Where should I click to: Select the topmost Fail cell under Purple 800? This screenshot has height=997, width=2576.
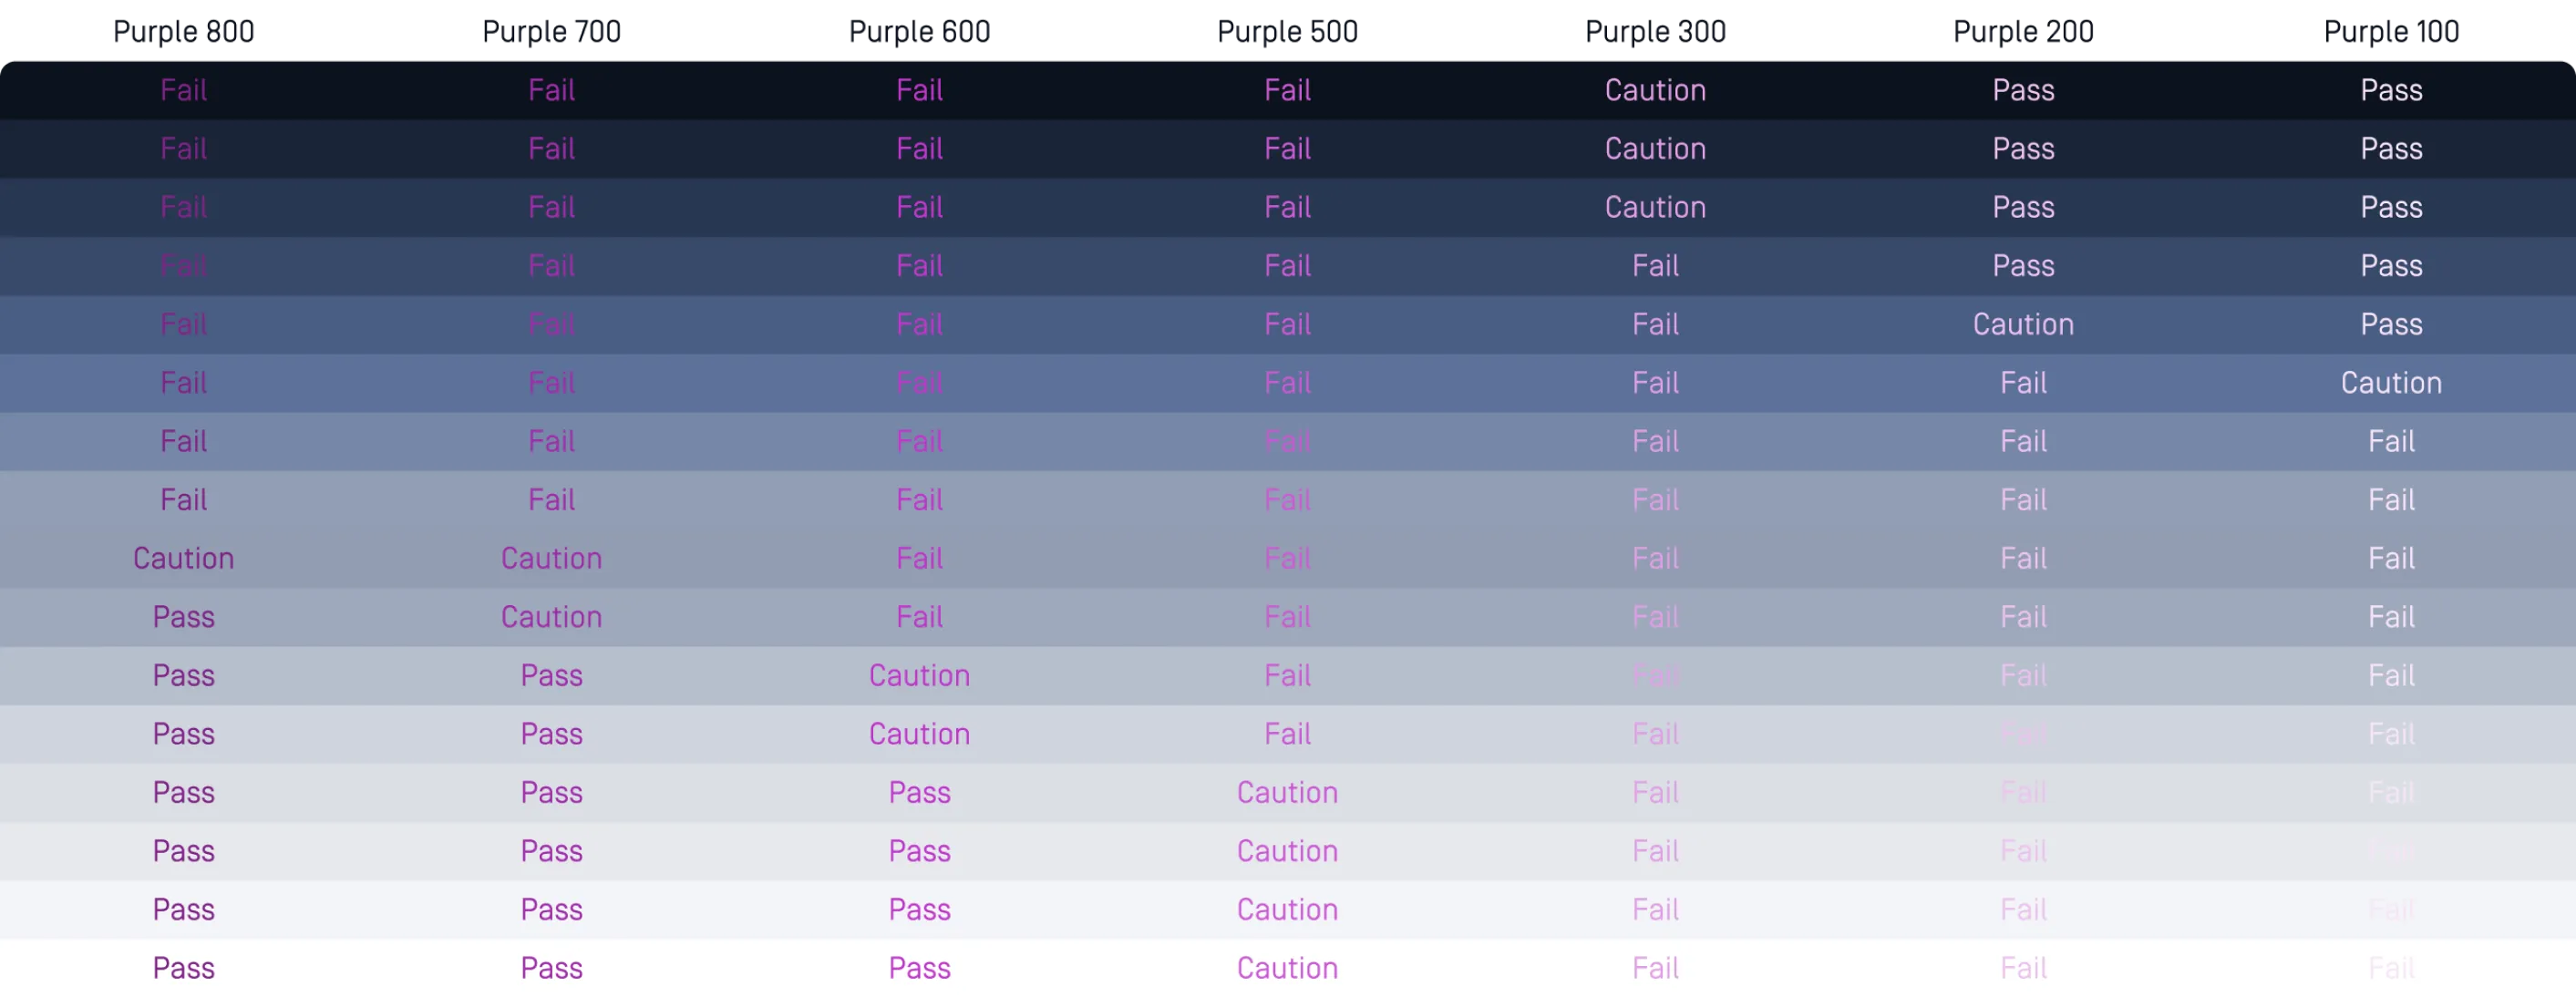184,90
